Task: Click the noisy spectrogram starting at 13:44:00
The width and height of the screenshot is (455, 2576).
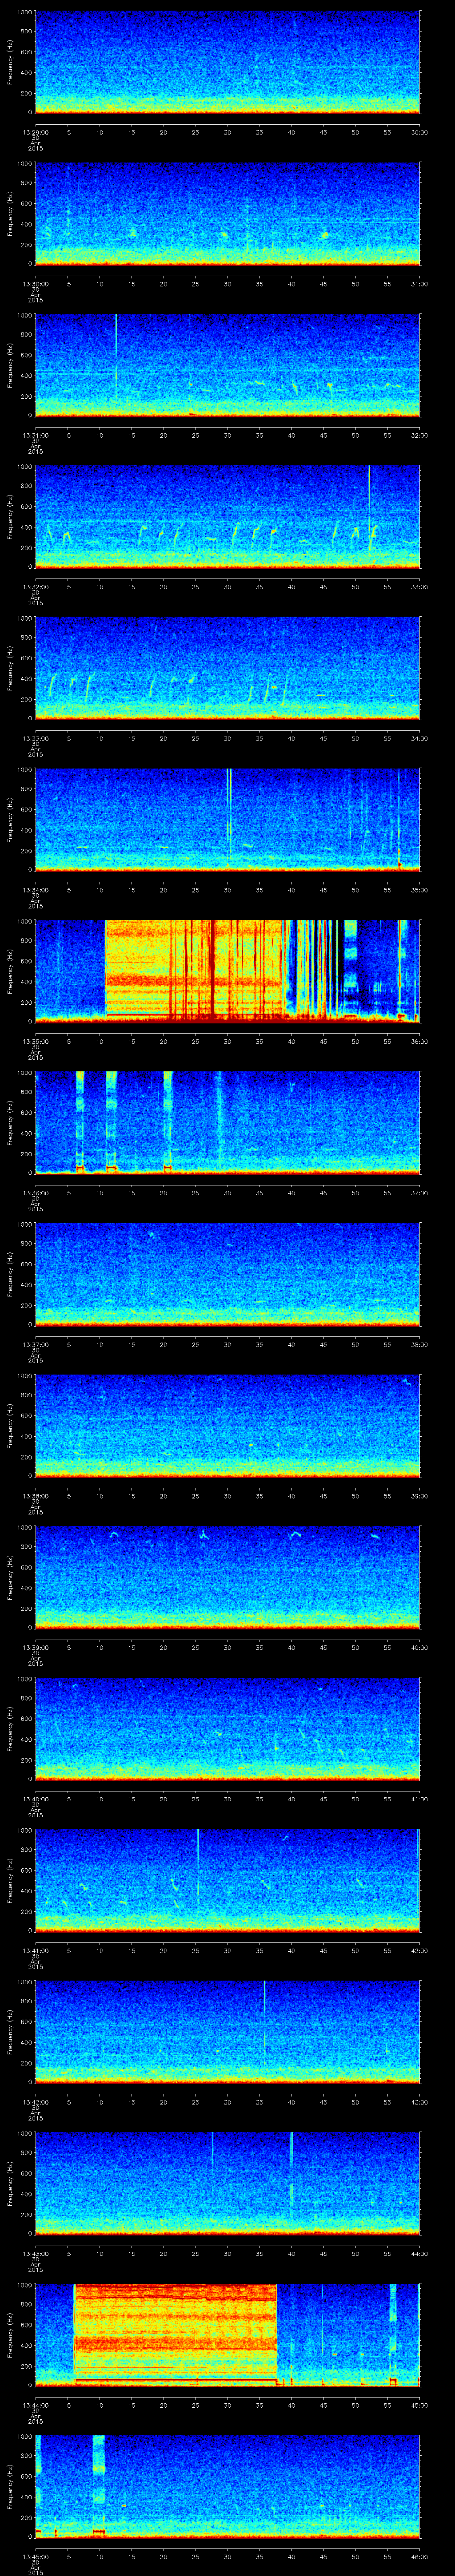Action: (227, 2335)
